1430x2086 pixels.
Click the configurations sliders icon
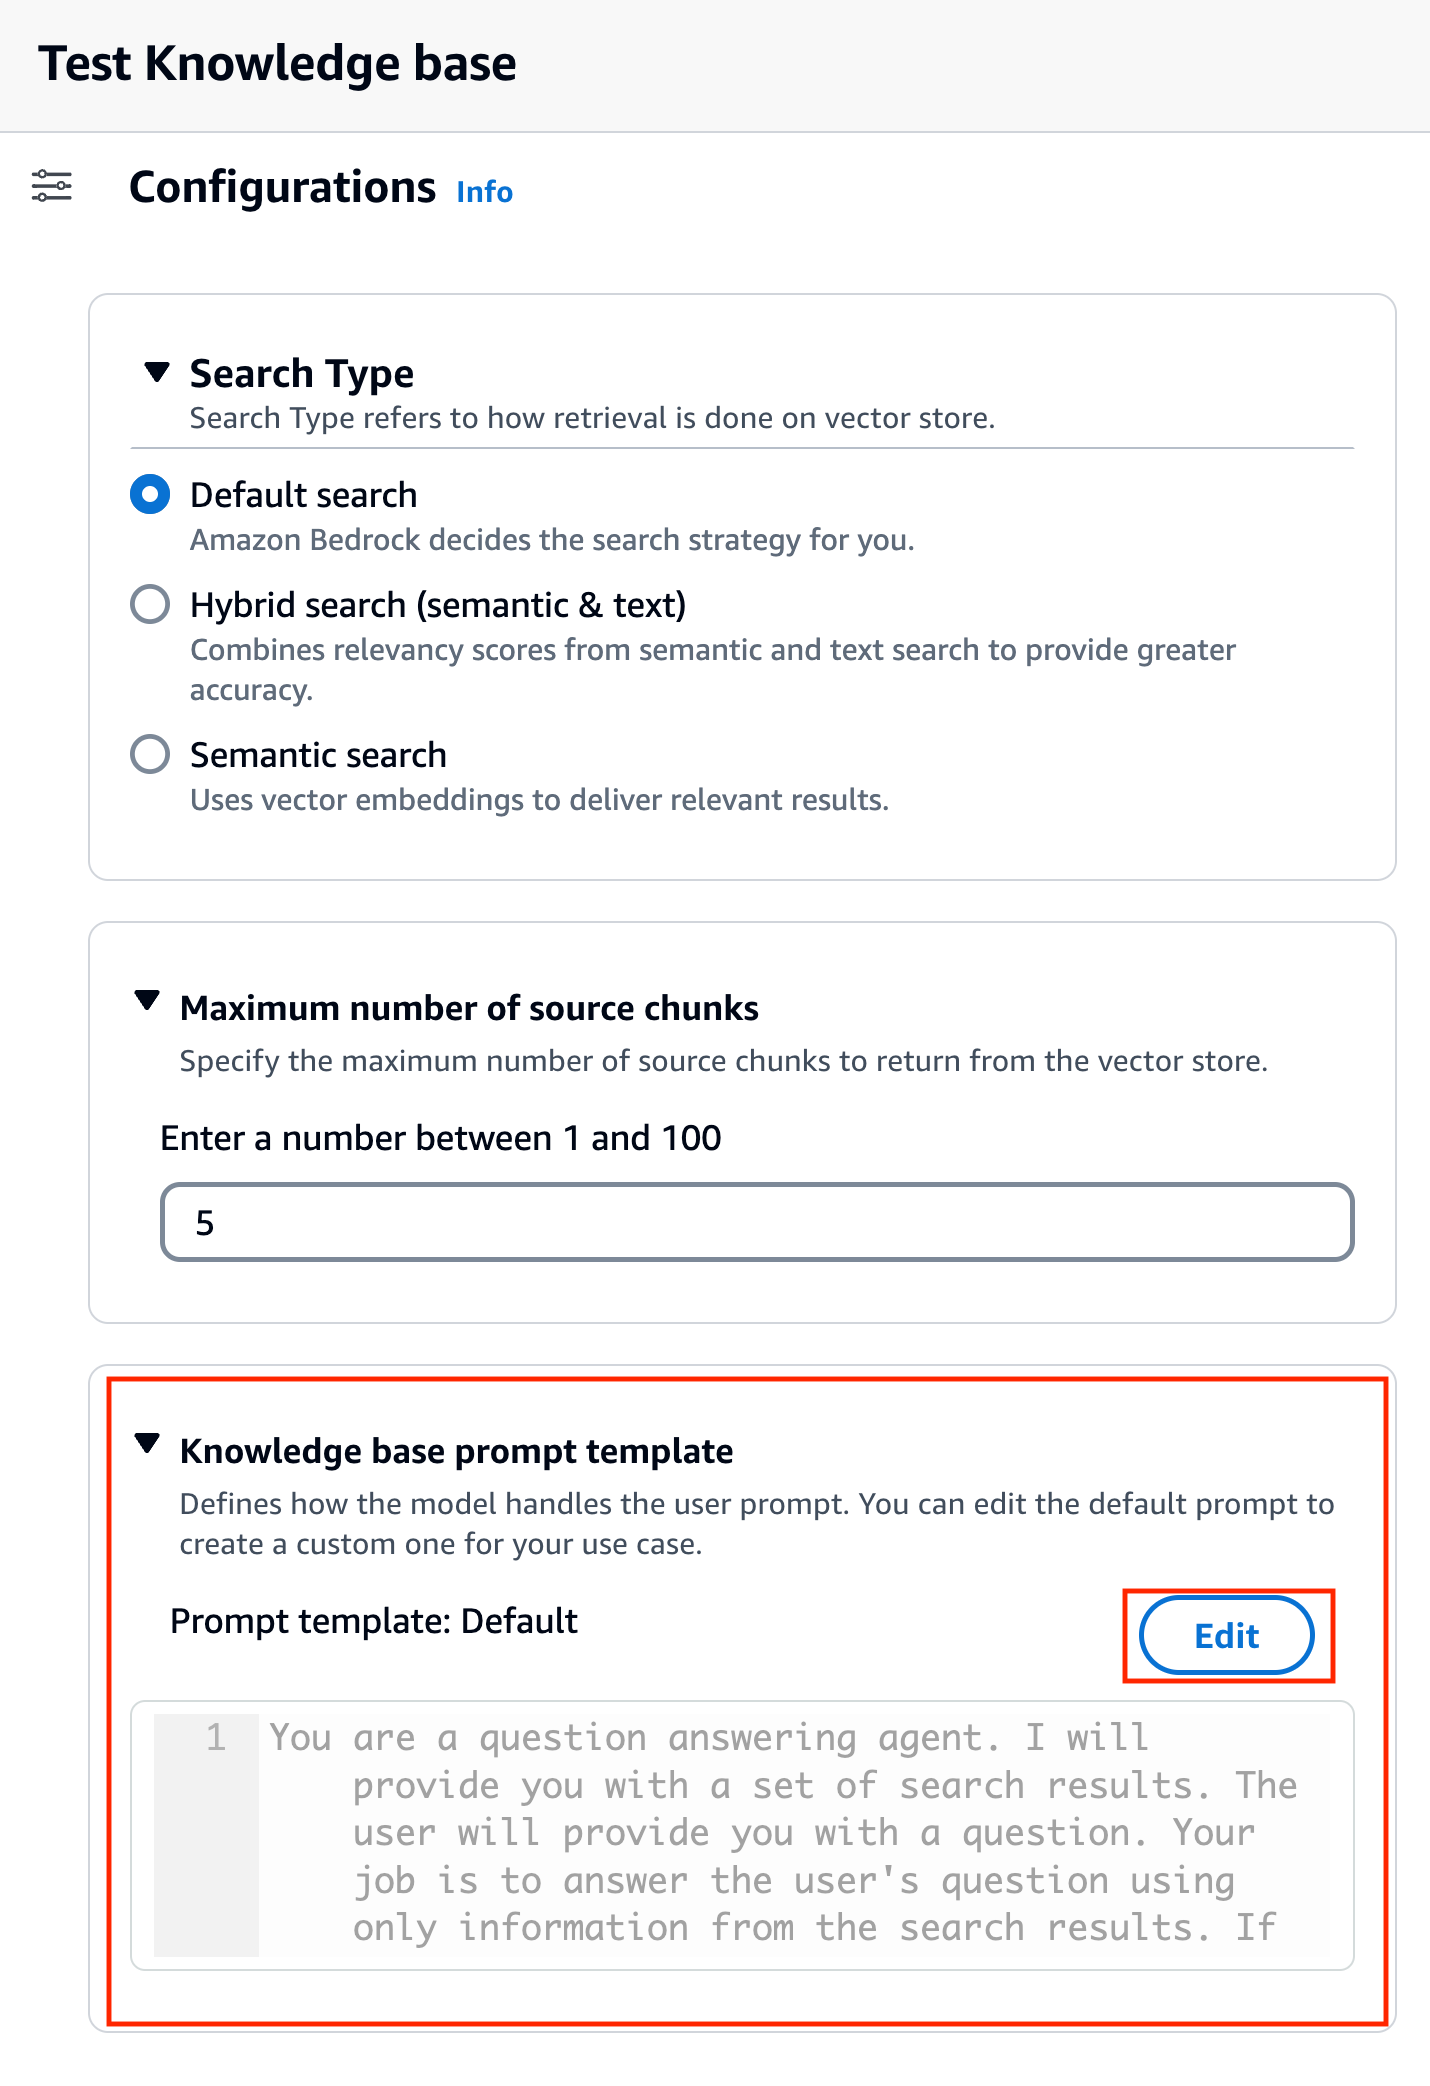pos(52,186)
